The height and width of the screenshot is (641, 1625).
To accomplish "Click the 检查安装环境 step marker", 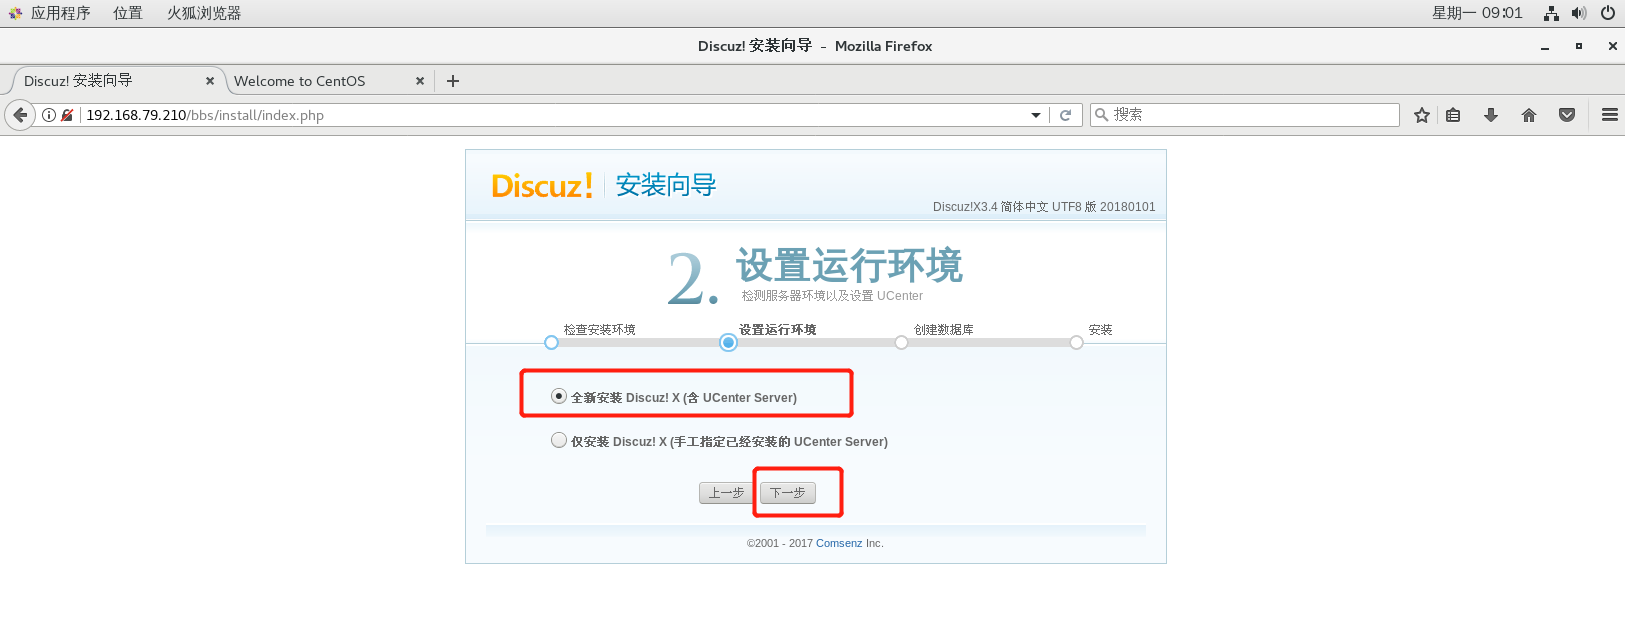I will coord(551,342).
